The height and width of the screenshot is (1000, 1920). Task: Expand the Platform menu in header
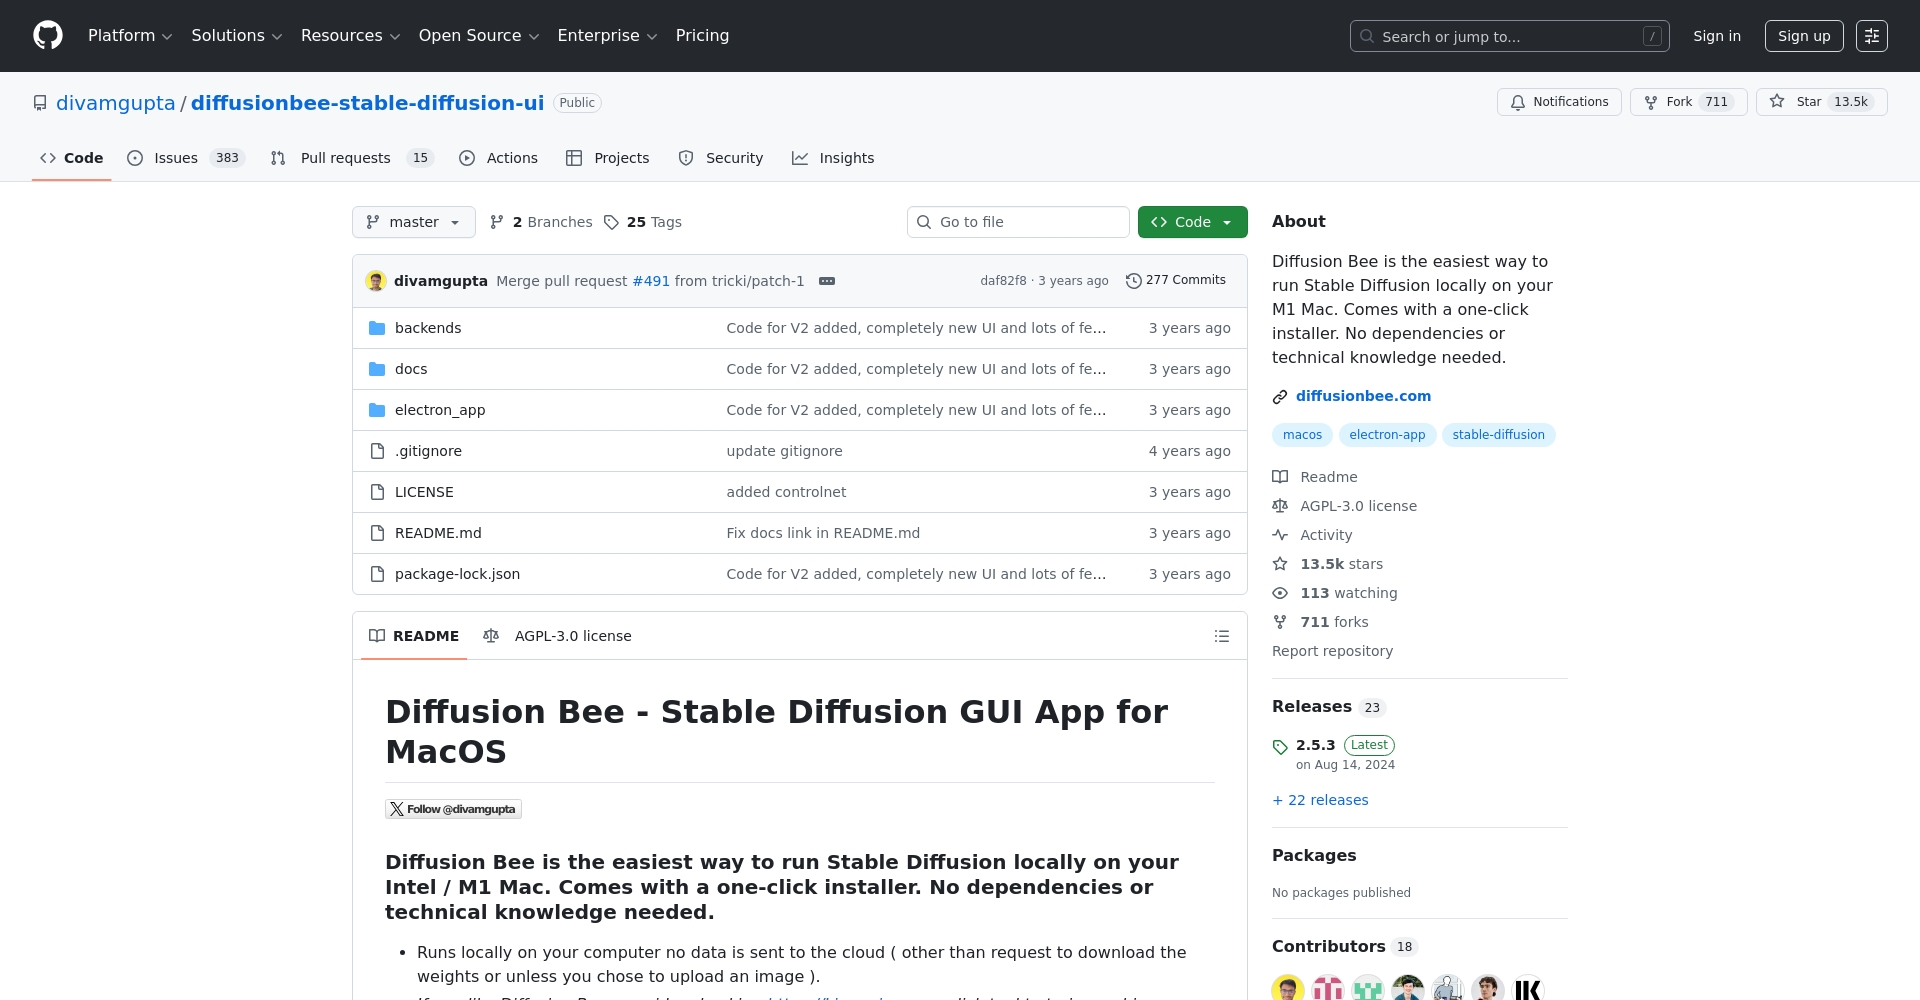coord(130,36)
